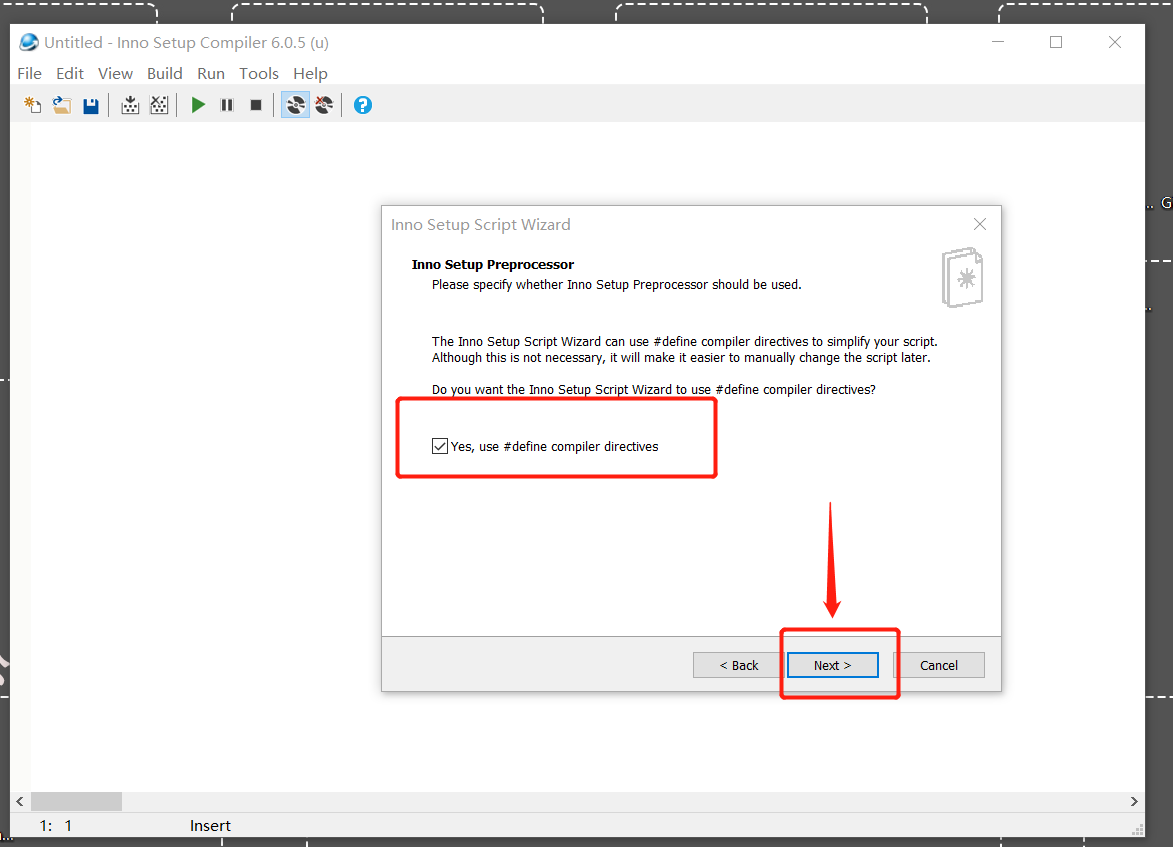Click the horizontal scrollbar thumb
Viewport: 1173px width, 847px height.
[x=76, y=801]
